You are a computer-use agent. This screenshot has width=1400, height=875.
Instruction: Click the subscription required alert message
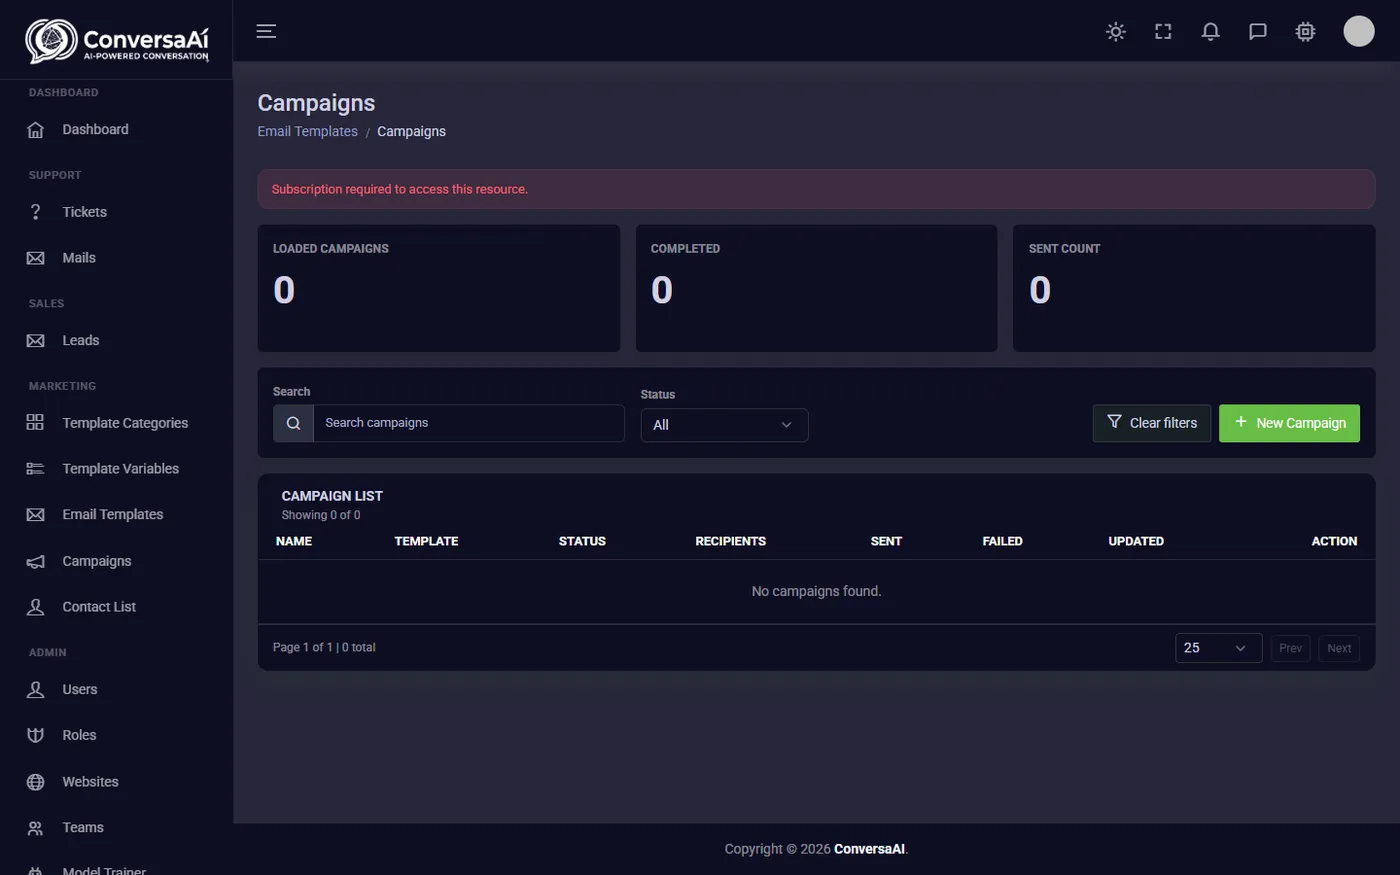[816, 189]
